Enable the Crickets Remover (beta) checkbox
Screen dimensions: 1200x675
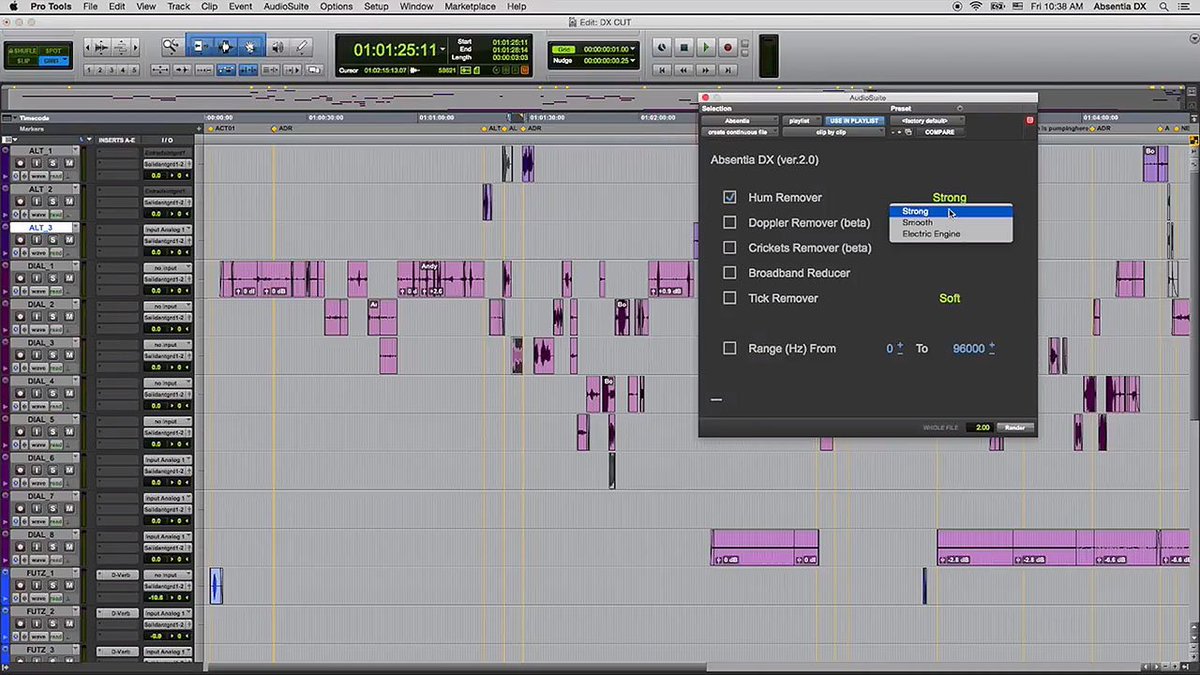pyautogui.click(x=730, y=247)
